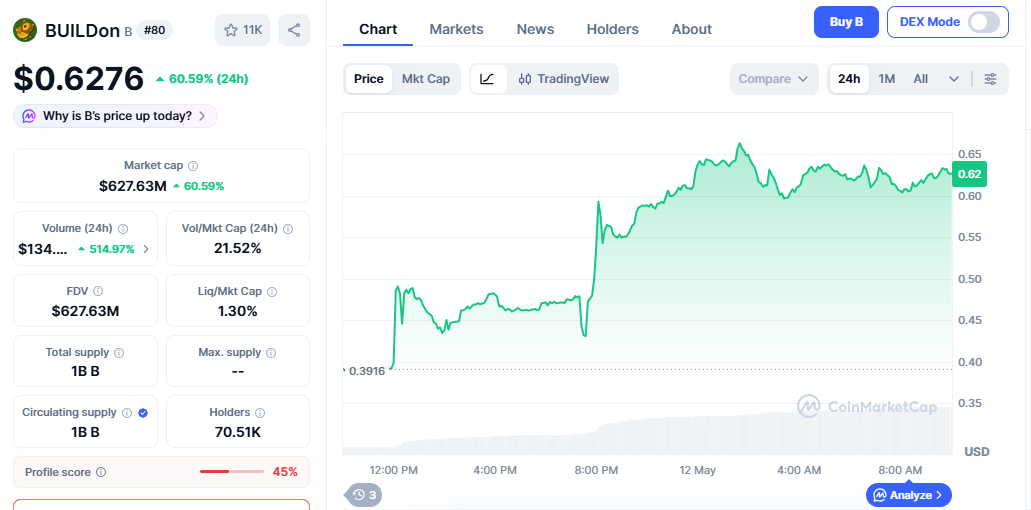Expand more time ranges chevron
Image resolution: width=1031 pixels, height=510 pixels.
click(x=954, y=79)
